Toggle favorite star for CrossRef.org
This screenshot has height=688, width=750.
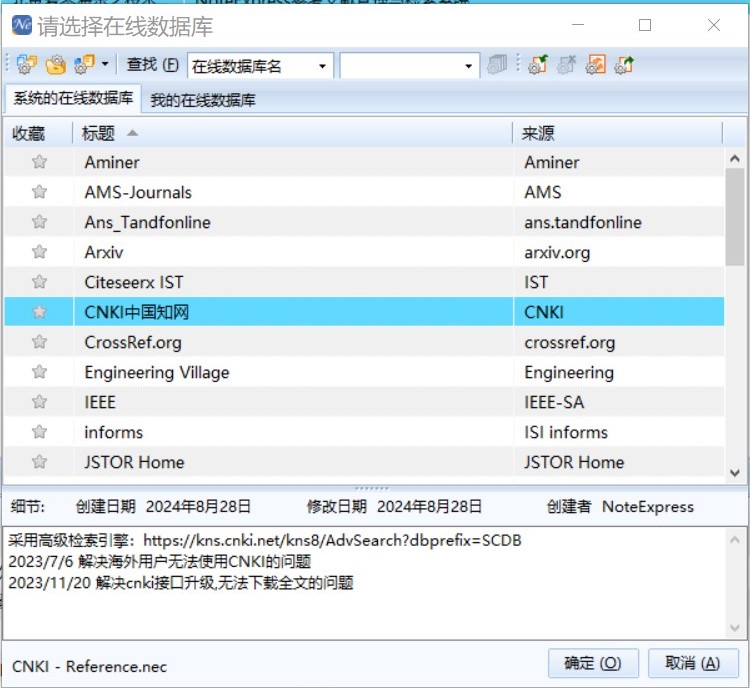pos(39,342)
